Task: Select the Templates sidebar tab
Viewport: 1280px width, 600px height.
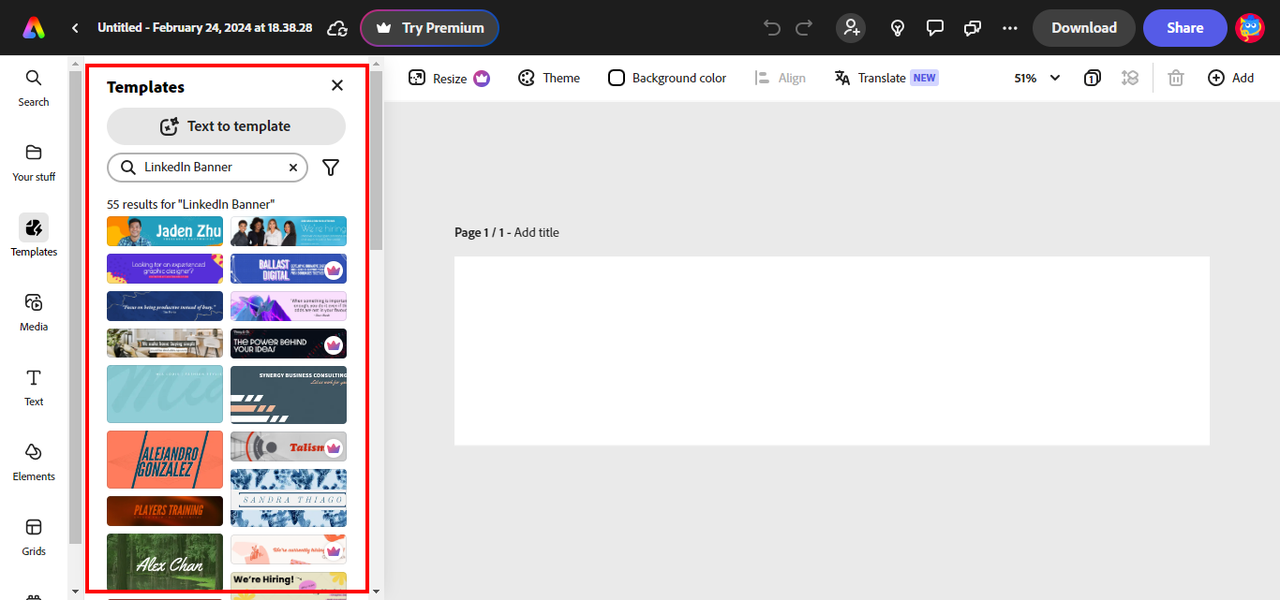Action: click(33, 236)
